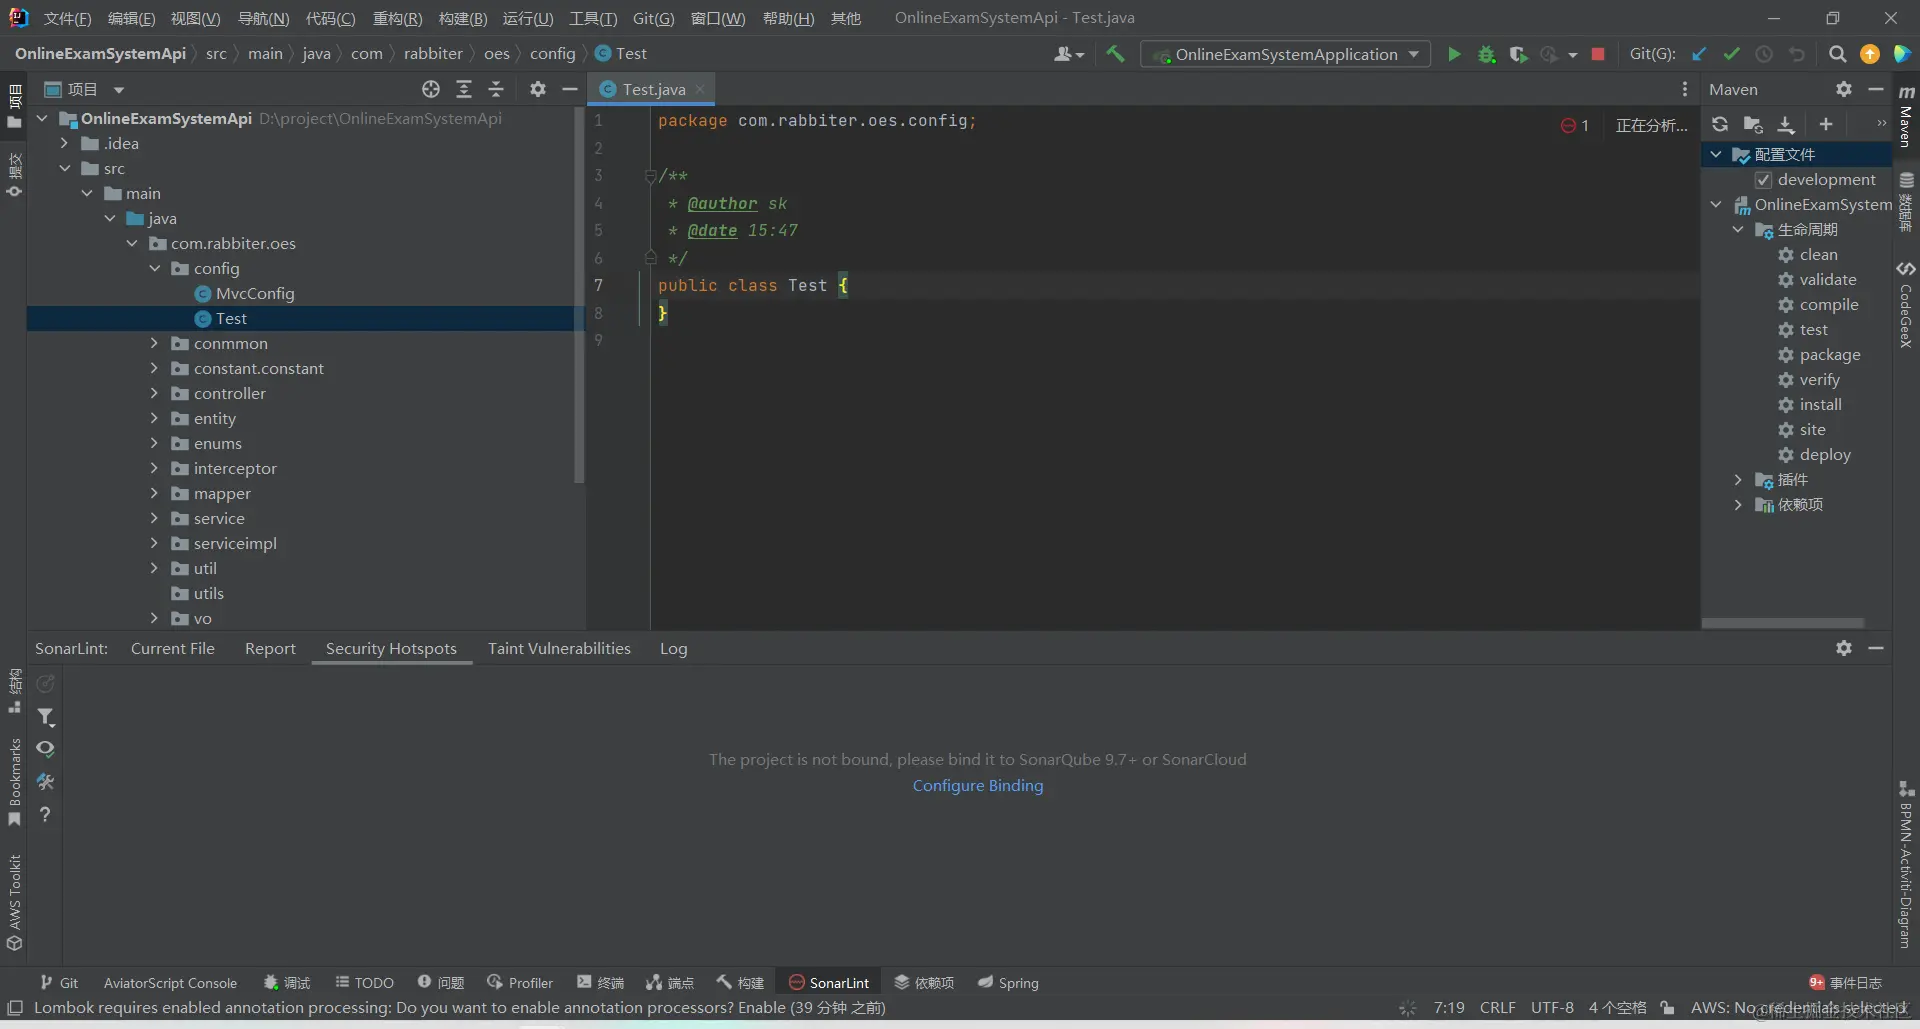Toggle SonarLint preview eye icon
Viewport: 1920px width, 1029px height.
coord(45,749)
